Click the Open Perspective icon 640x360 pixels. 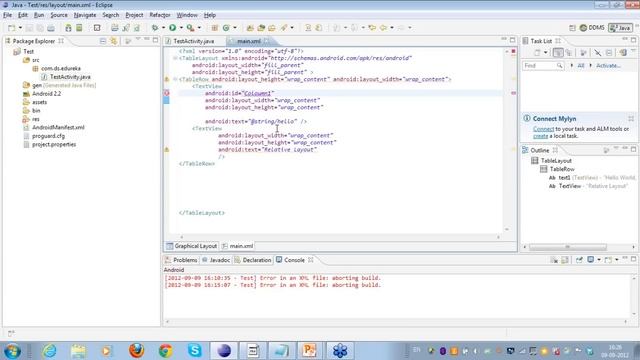pos(572,28)
